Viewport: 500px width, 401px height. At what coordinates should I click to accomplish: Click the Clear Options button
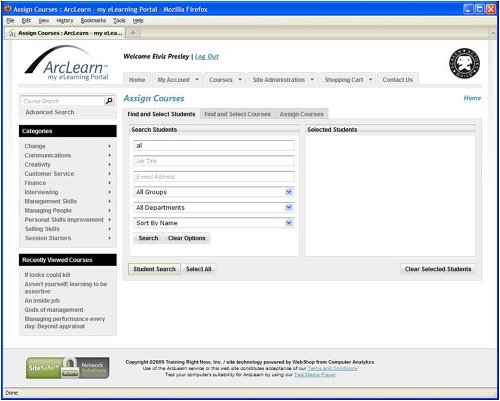point(187,238)
